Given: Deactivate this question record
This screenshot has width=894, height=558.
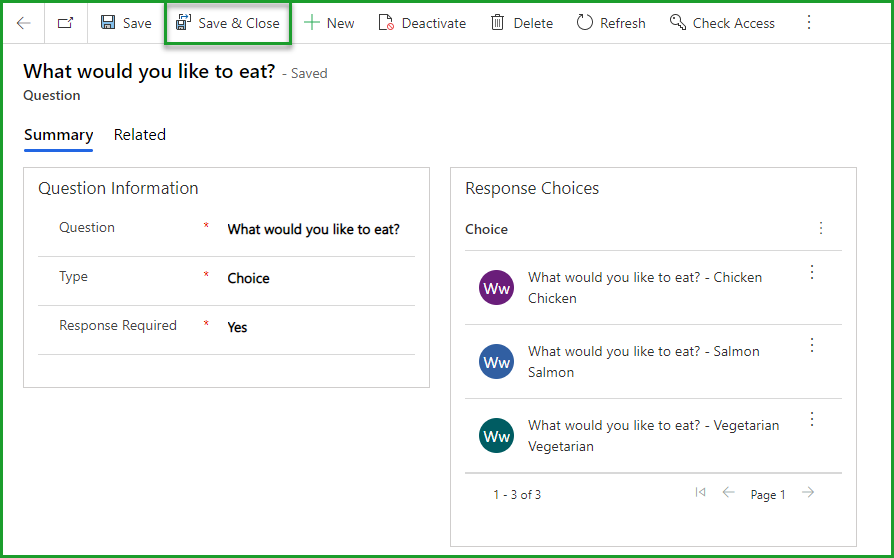Looking at the screenshot, I should click(422, 23).
